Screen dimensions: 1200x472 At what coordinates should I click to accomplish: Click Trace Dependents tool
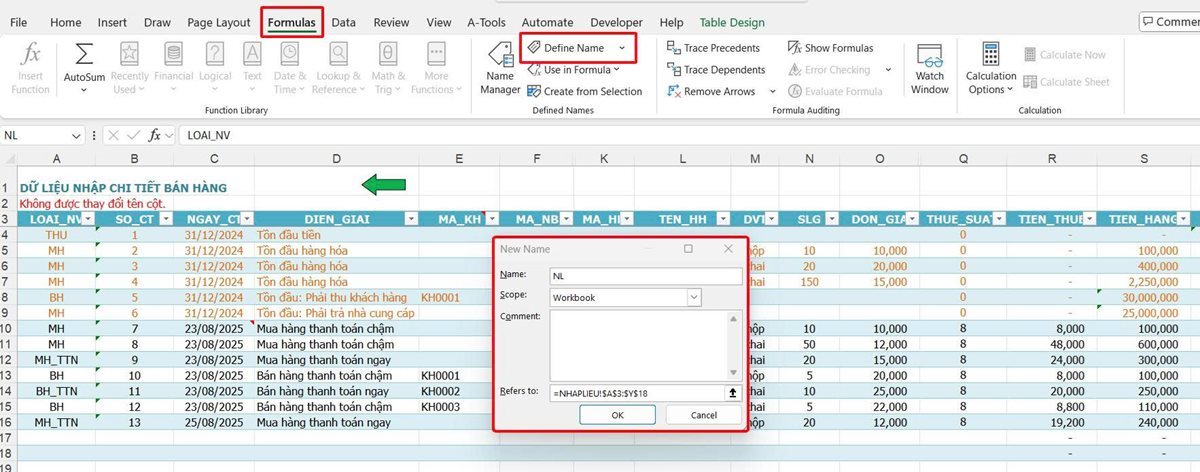tap(715, 70)
